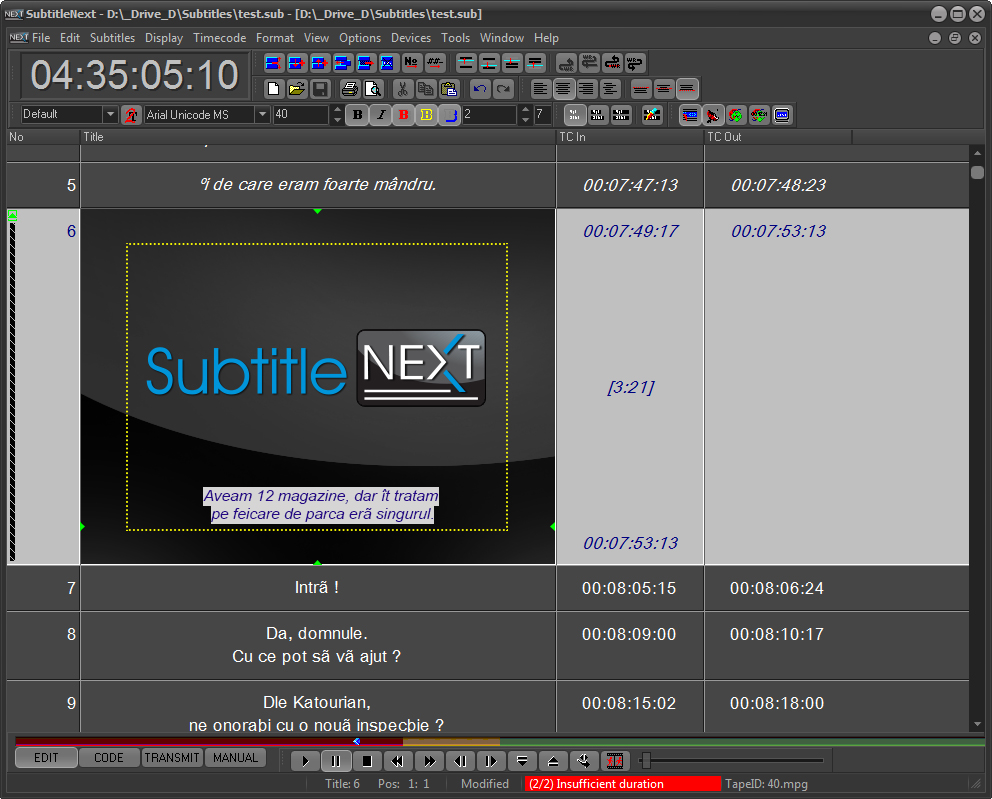Click the 'No' renumber subtitles icon
The width and height of the screenshot is (992, 799).
click(411, 63)
